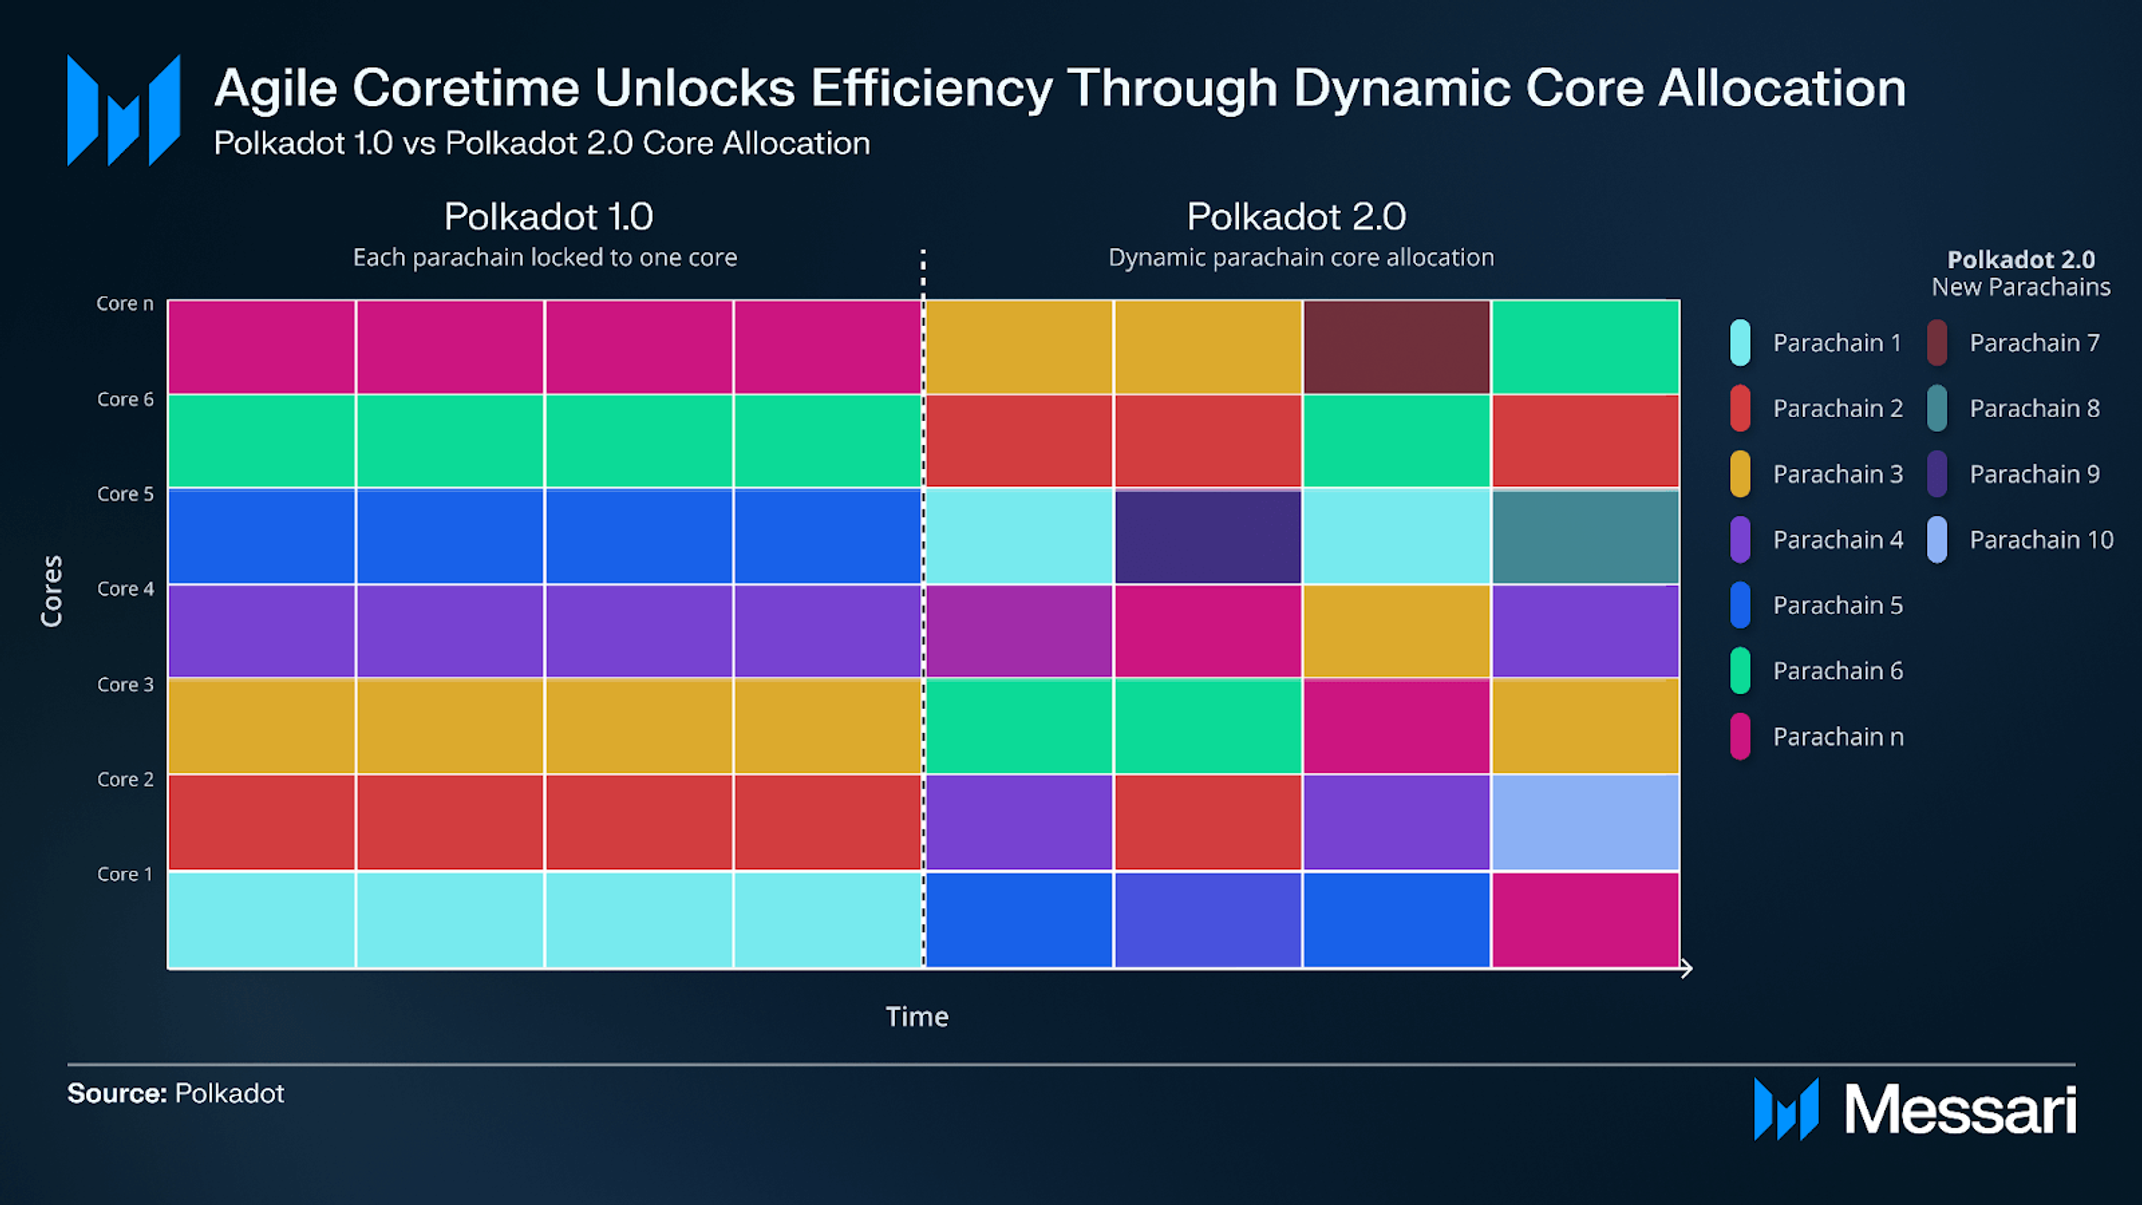This screenshot has height=1205, width=2142.
Task: Click the Parachain n pink legend swatch
Action: 1740,737
